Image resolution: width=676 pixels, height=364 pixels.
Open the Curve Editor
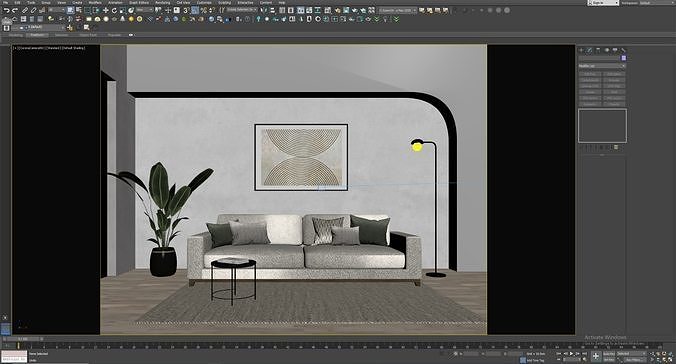click(x=309, y=10)
